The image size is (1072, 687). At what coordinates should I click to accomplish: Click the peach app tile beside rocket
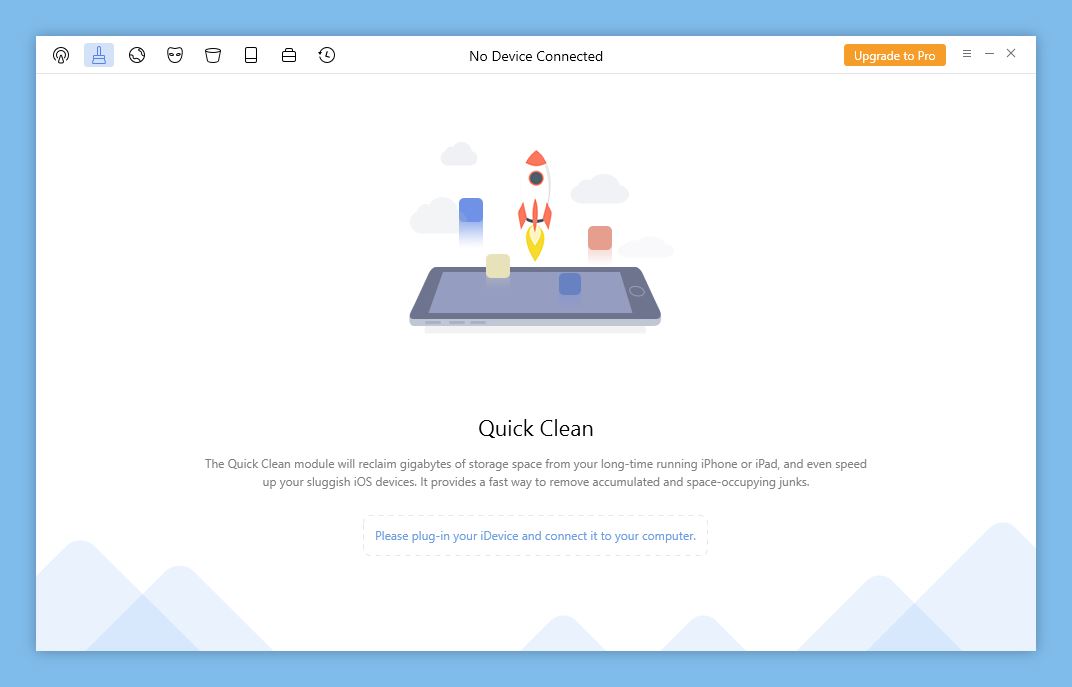(600, 238)
